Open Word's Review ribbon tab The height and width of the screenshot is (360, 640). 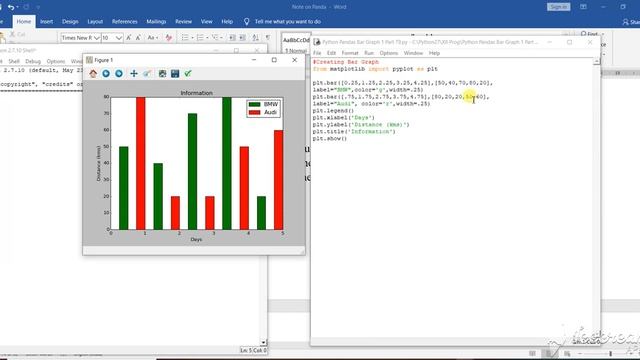[x=183, y=21]
